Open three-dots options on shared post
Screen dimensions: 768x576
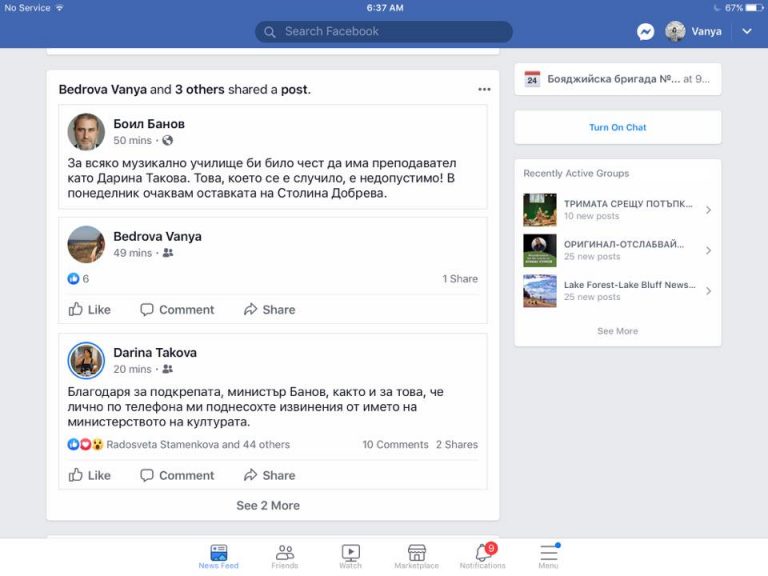coord(484,89)
